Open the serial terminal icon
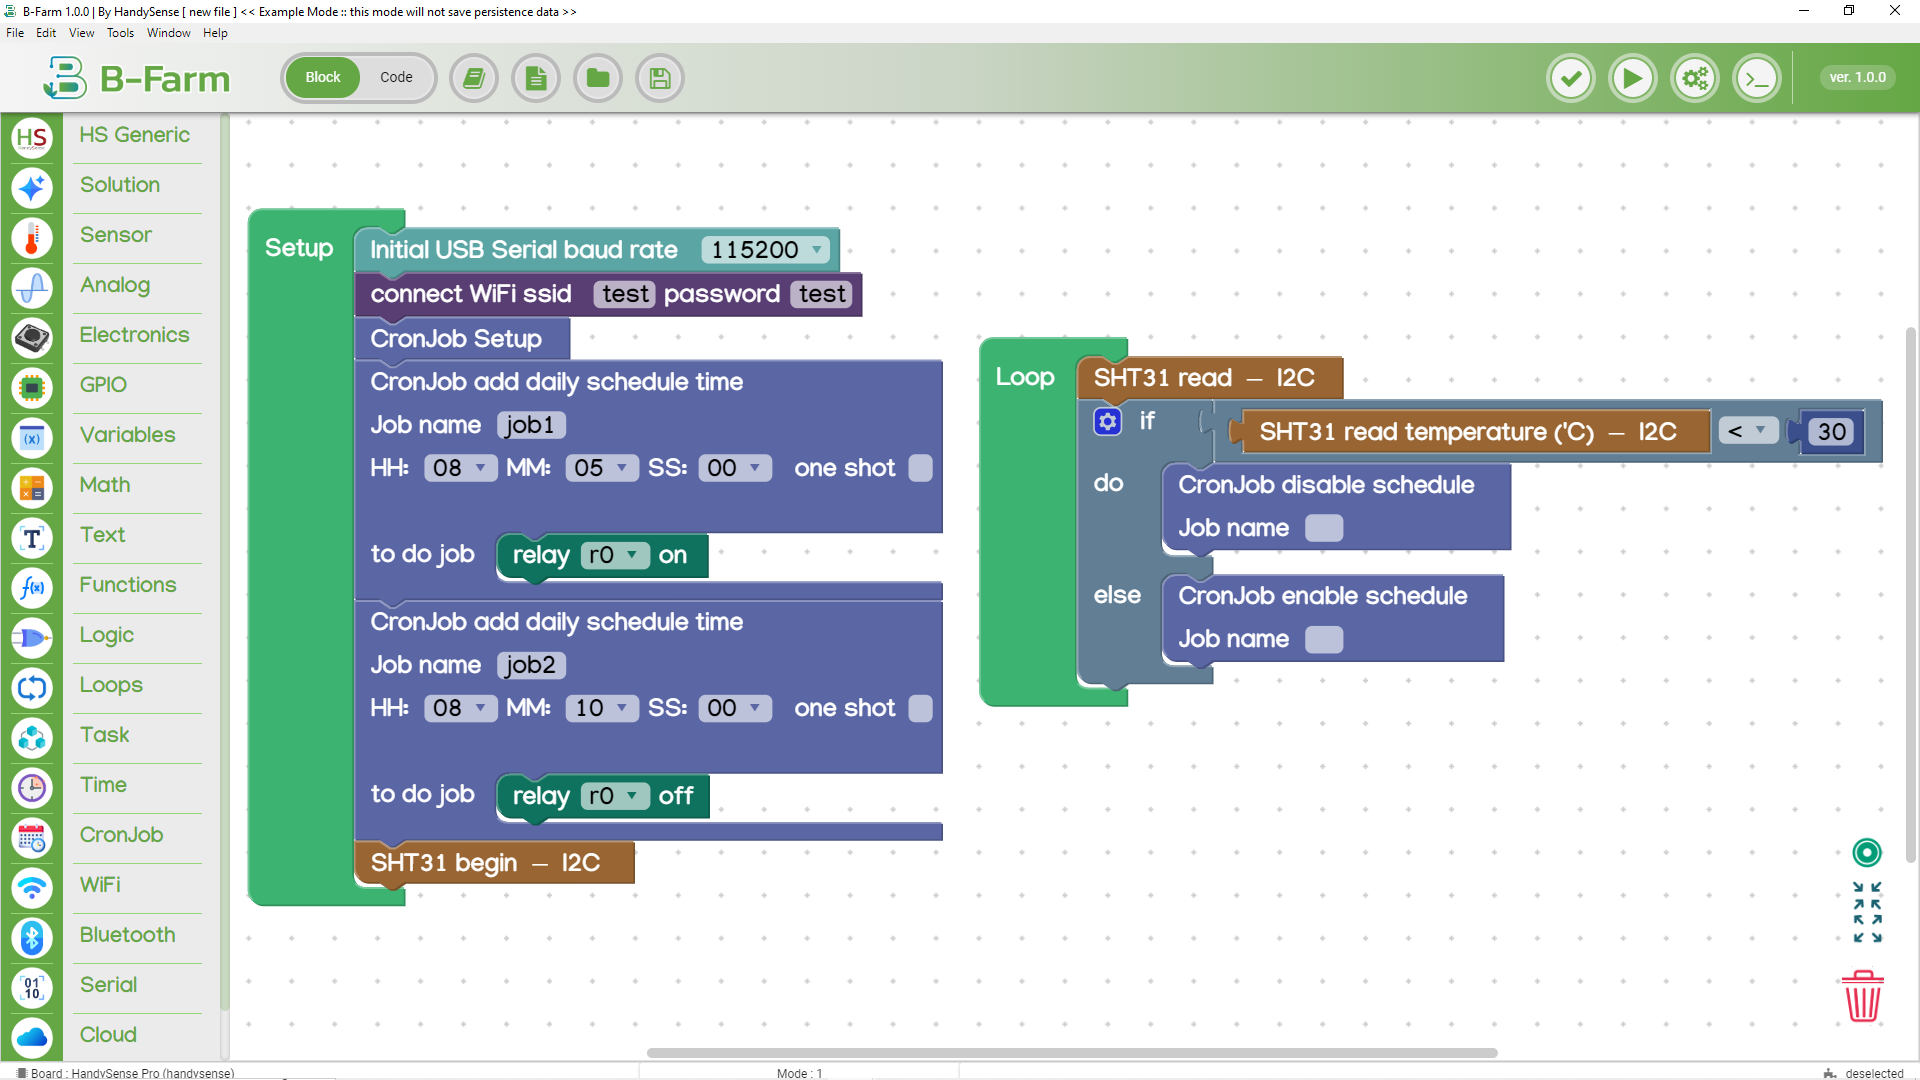 (1757, 78)
